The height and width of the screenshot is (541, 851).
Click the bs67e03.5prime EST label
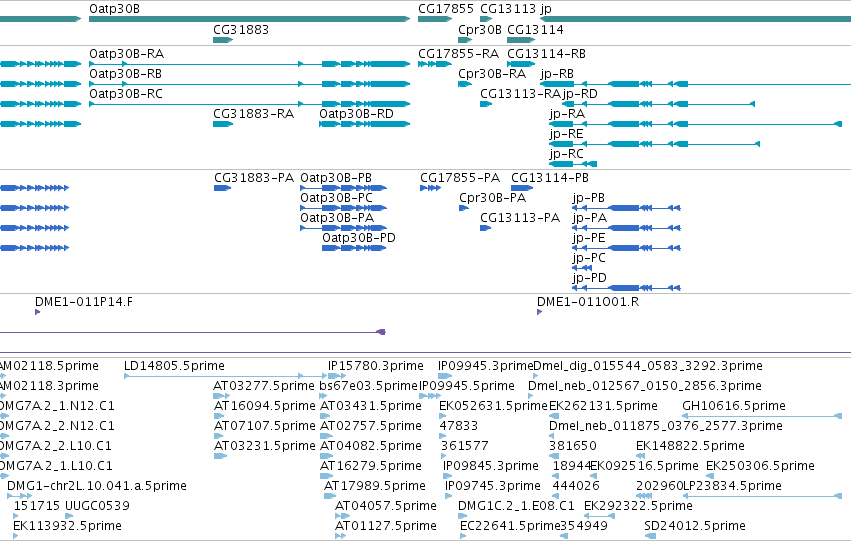[369, 386]
